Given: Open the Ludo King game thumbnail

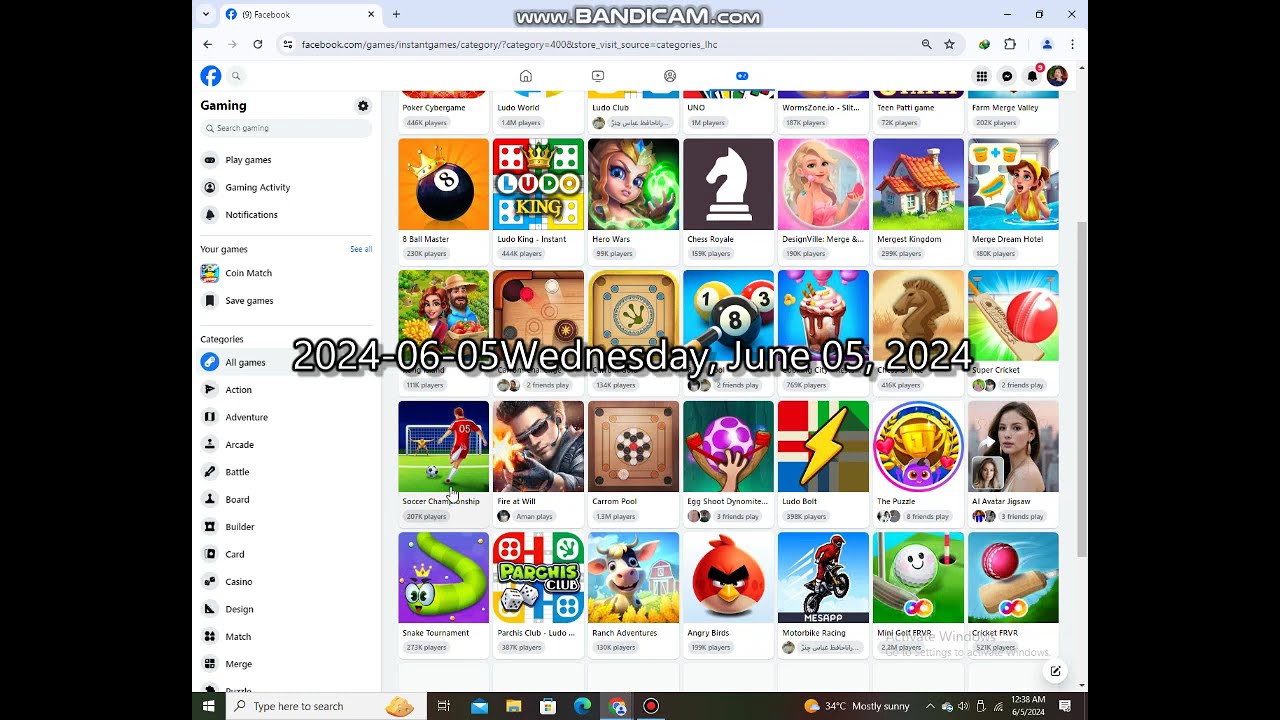Looking at the screenshot, I should (x=538, y=184).
